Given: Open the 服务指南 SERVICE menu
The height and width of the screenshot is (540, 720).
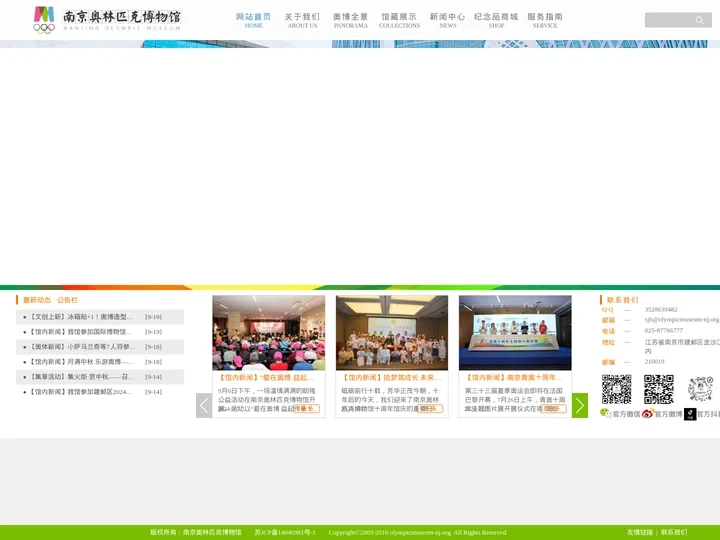Looking at the screenshot, I should coord(545,20).
